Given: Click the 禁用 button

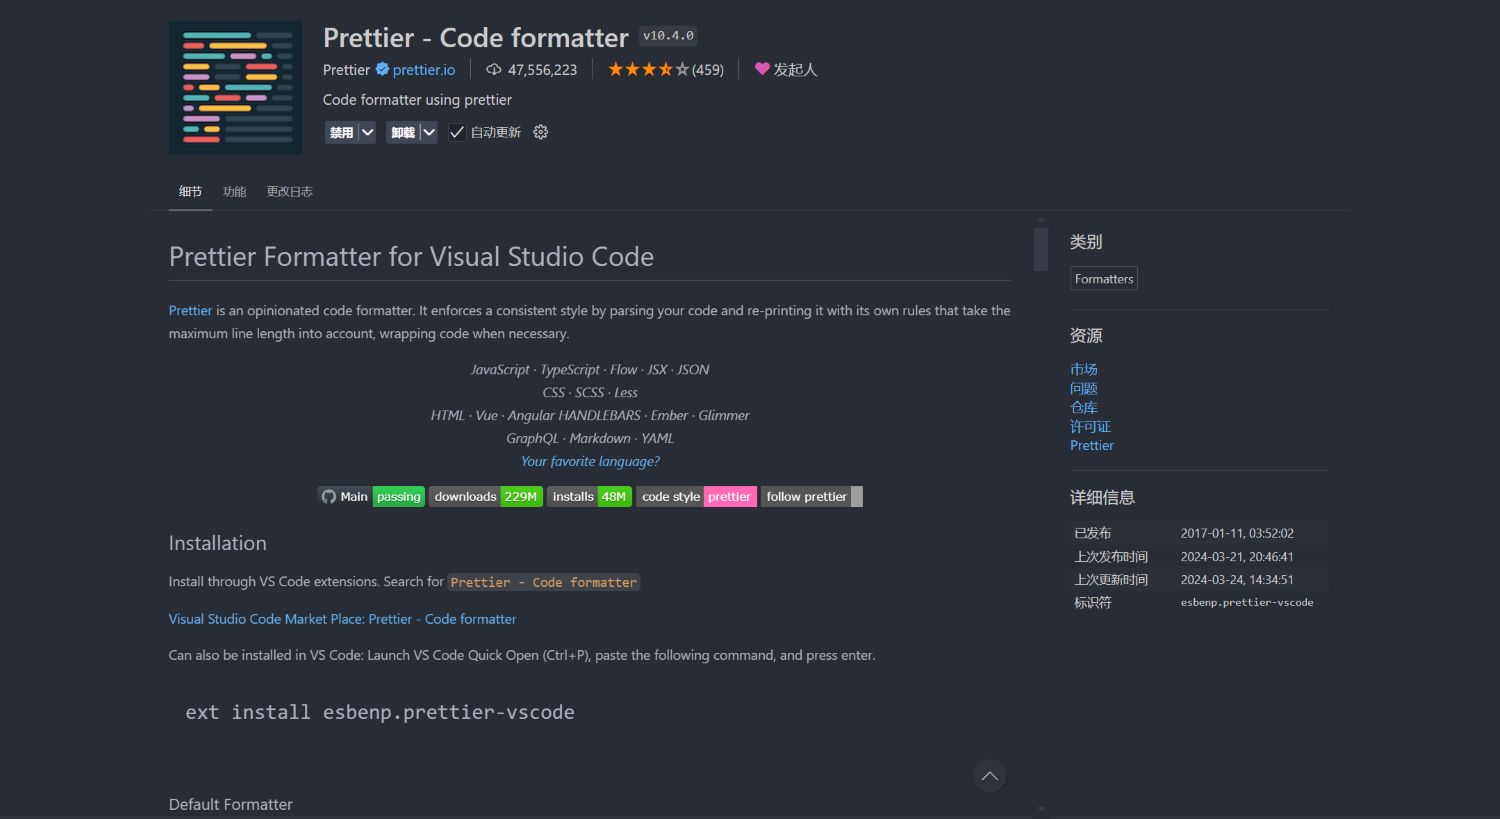Looking at the screenshot, I should (x=342, y=132).
